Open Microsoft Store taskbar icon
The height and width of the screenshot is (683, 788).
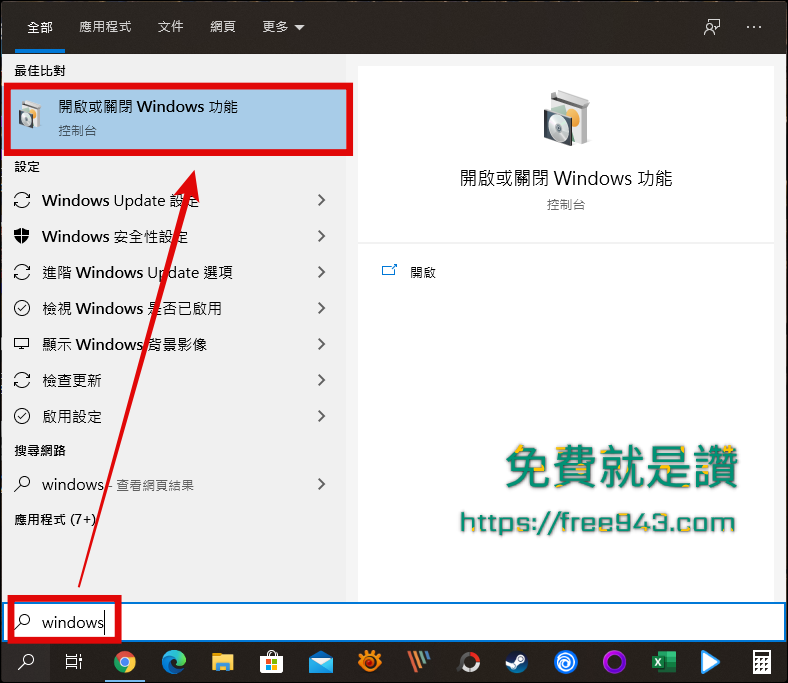[x=271, y=662]
